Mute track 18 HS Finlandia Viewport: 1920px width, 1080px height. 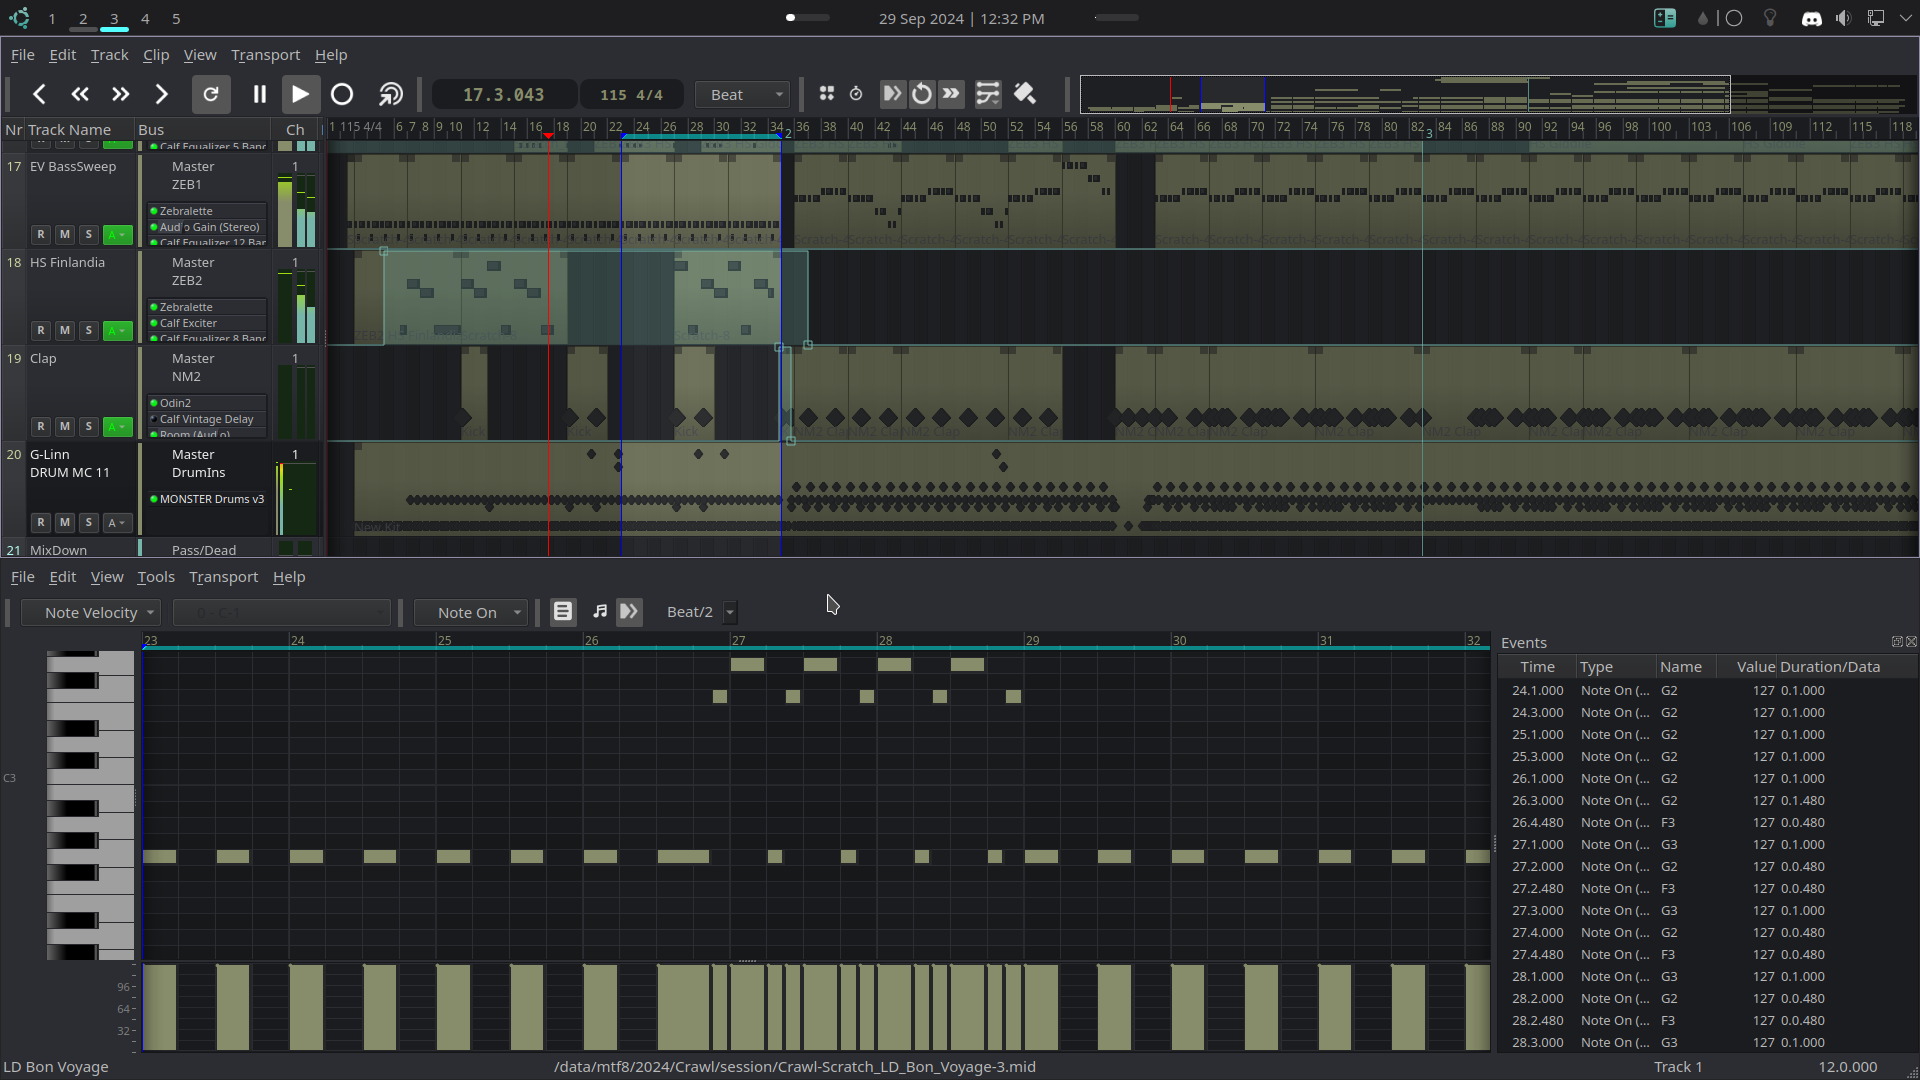pyautogui.click(x=63, y=330)
